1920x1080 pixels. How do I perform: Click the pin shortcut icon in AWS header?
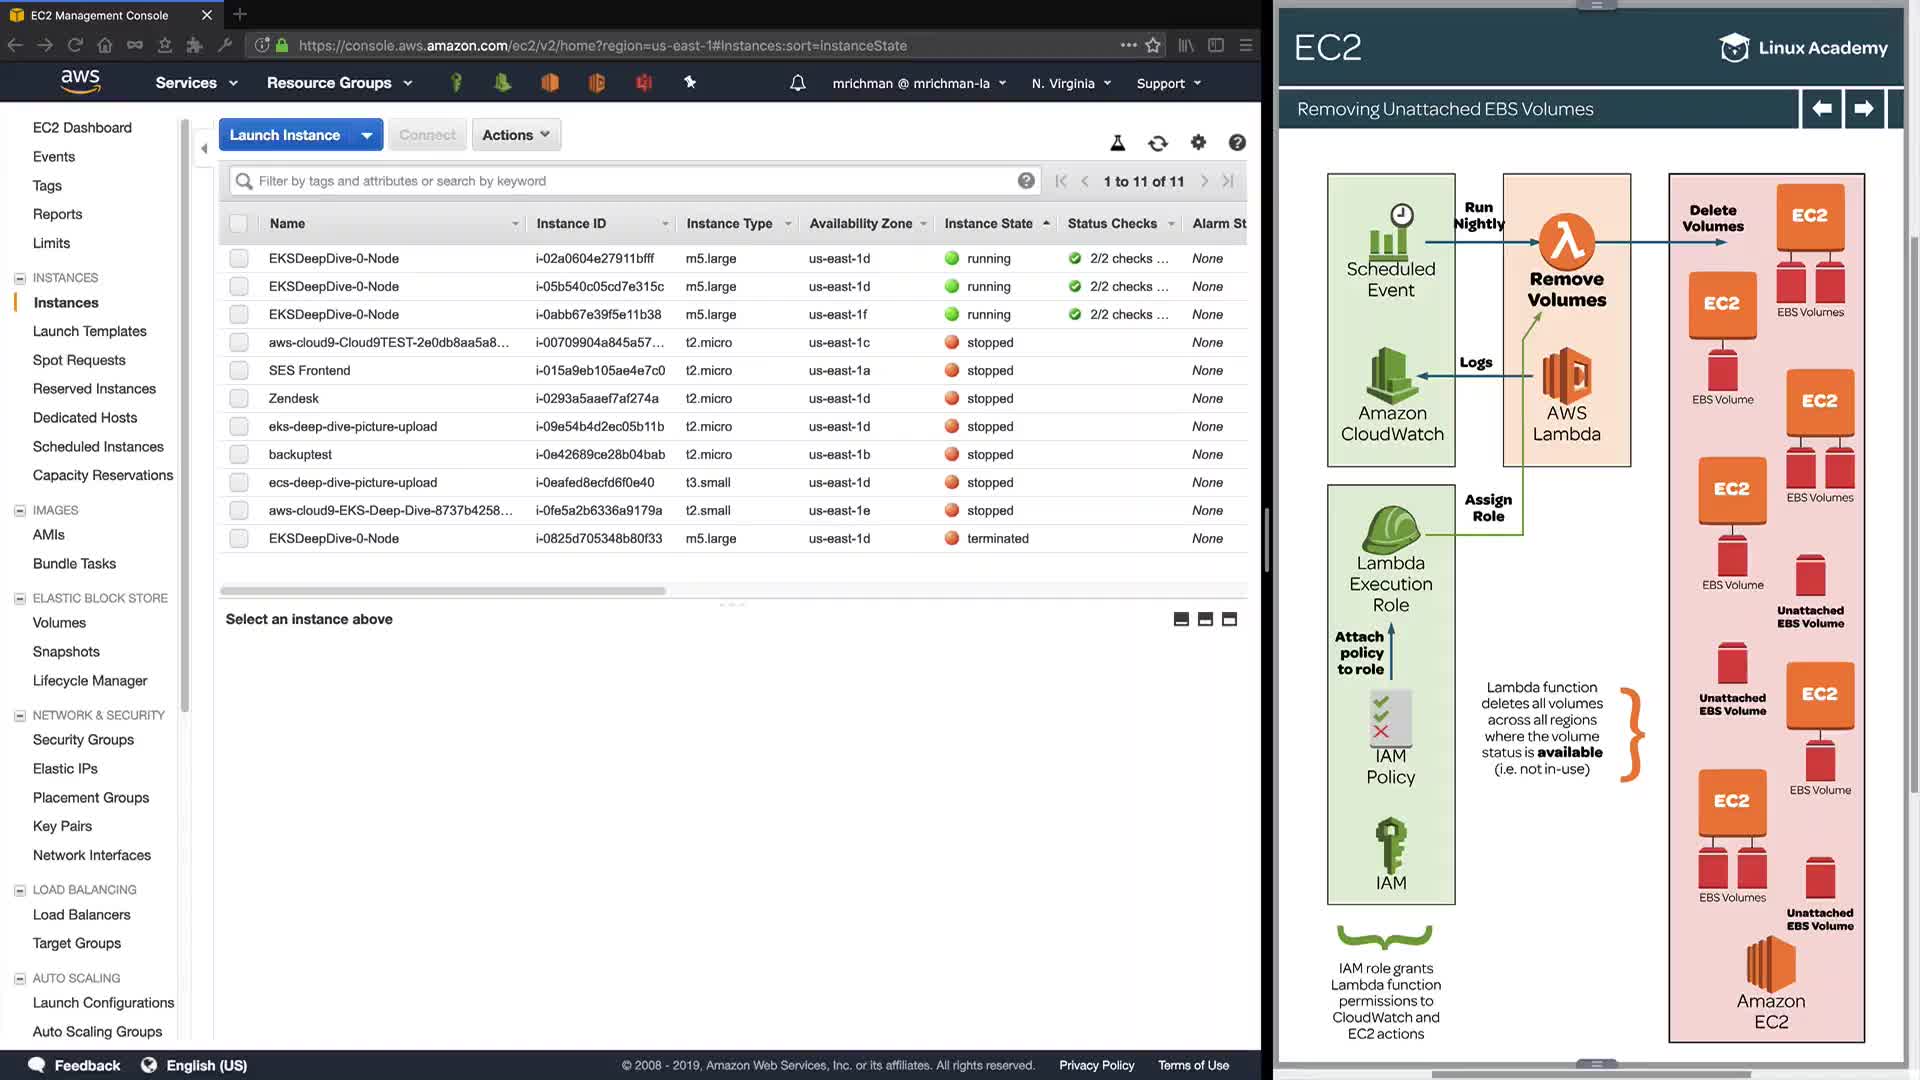point(690,83)
